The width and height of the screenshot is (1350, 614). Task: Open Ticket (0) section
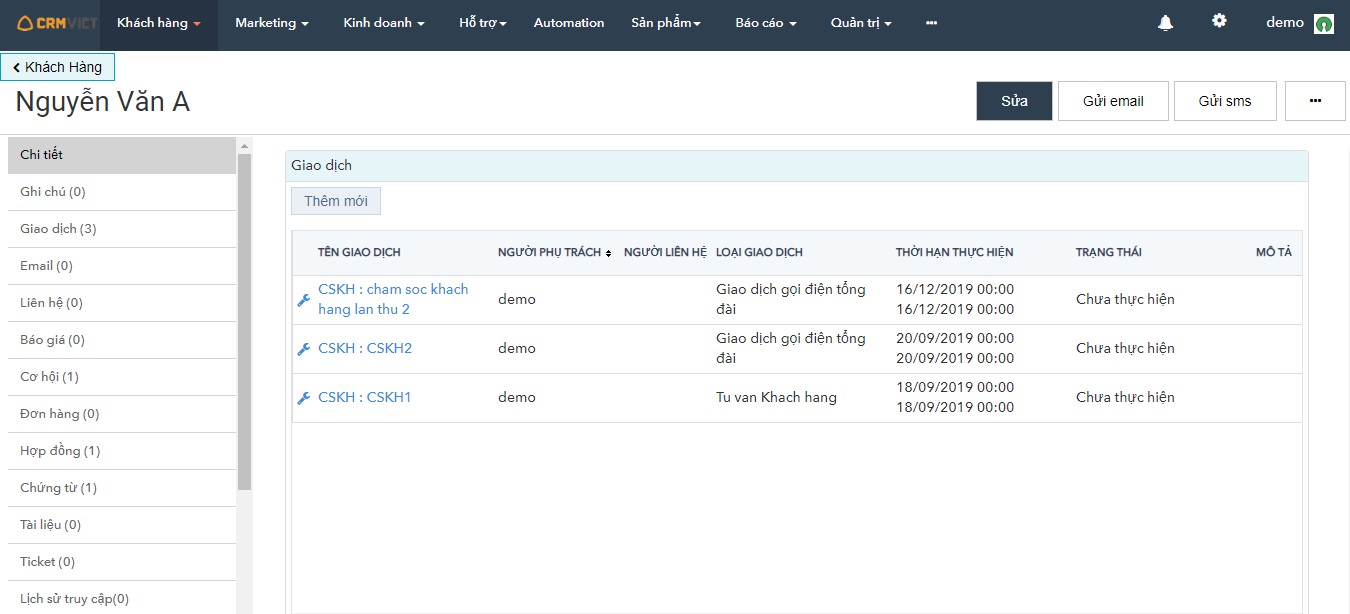tap(122, 562)
